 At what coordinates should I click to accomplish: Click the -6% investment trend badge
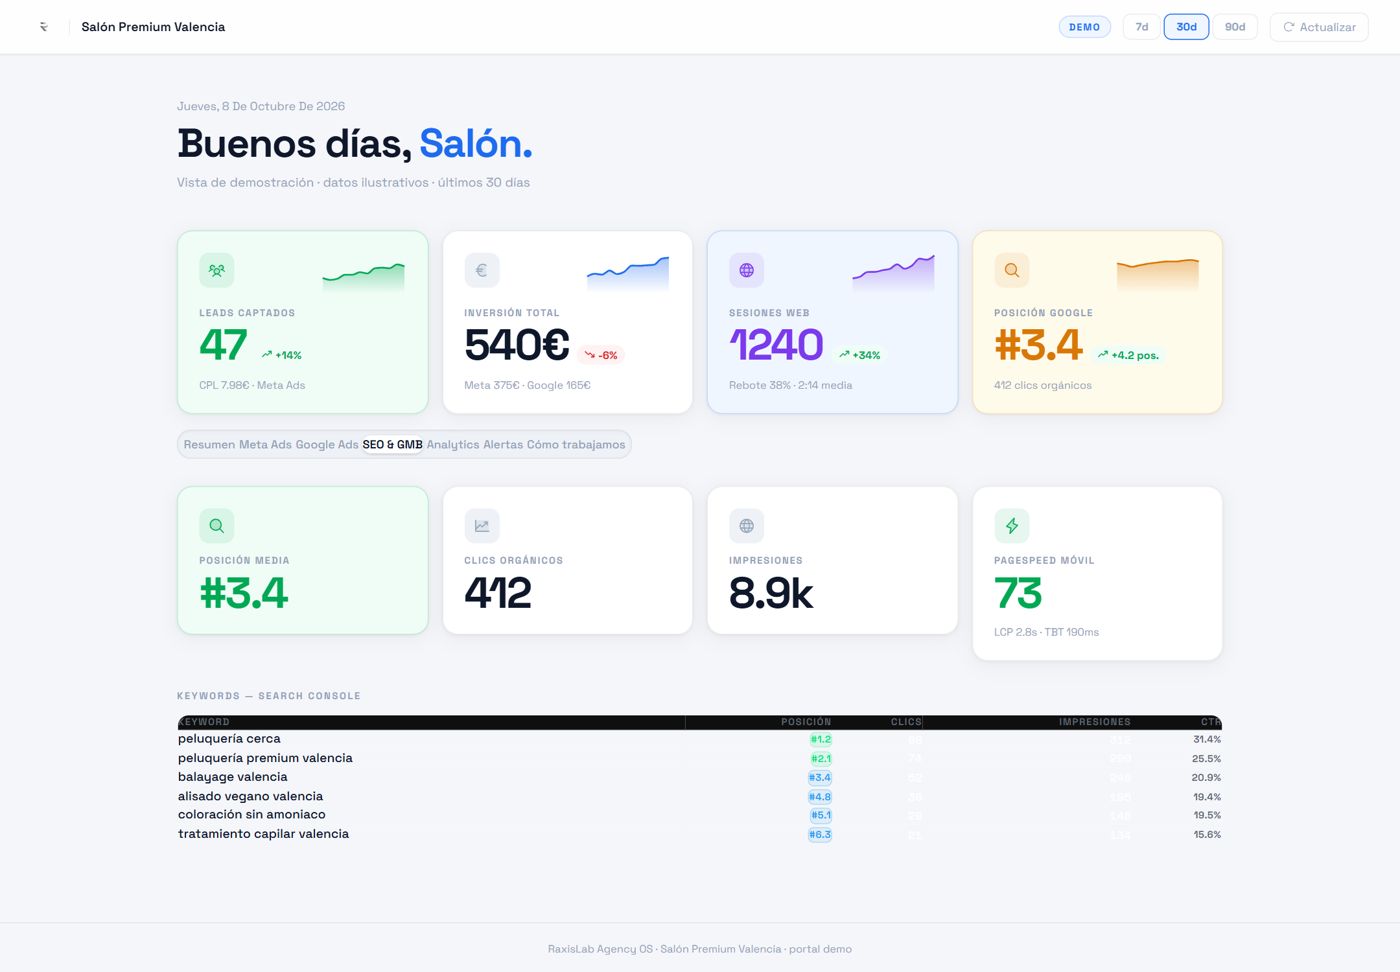pyautogui.click(x=601, y=355)
